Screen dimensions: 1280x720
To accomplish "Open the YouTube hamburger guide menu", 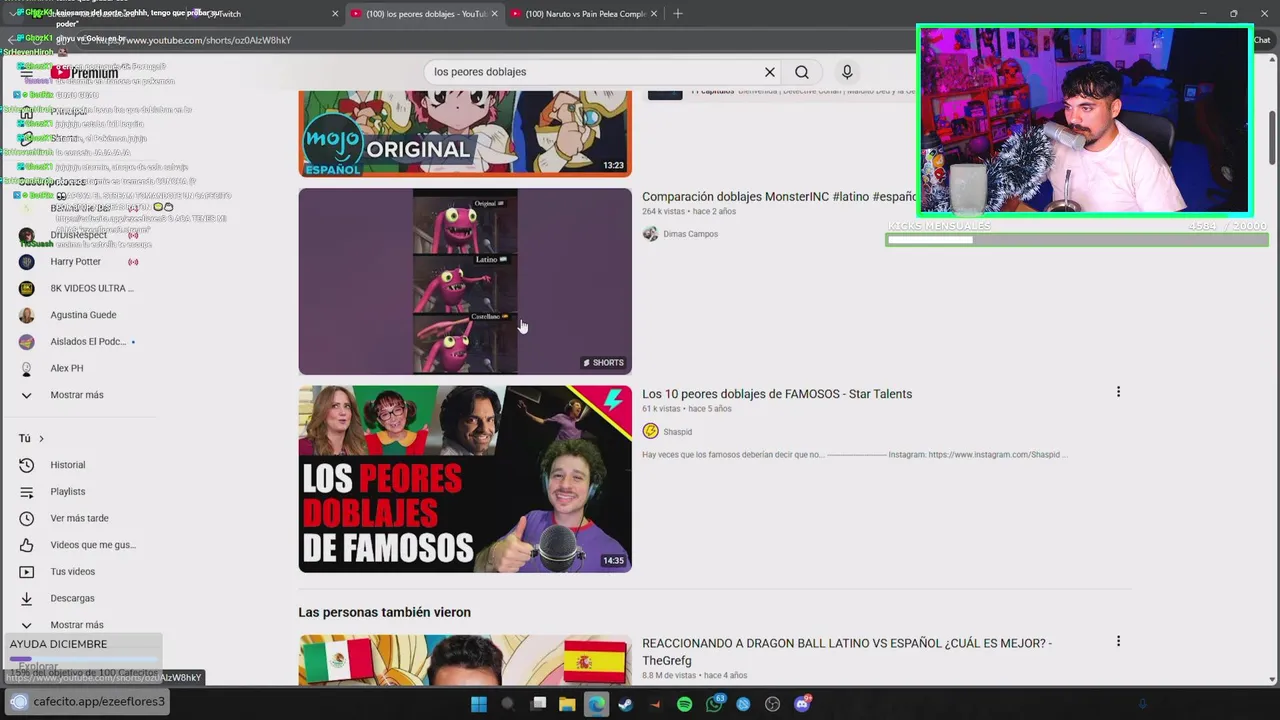I will click(27, 72).
